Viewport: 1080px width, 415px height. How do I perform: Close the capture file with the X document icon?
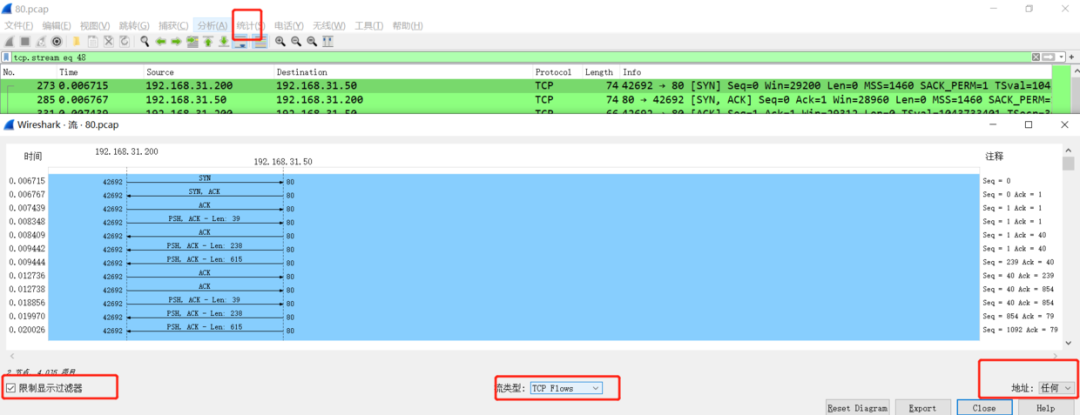pos(109,41)
